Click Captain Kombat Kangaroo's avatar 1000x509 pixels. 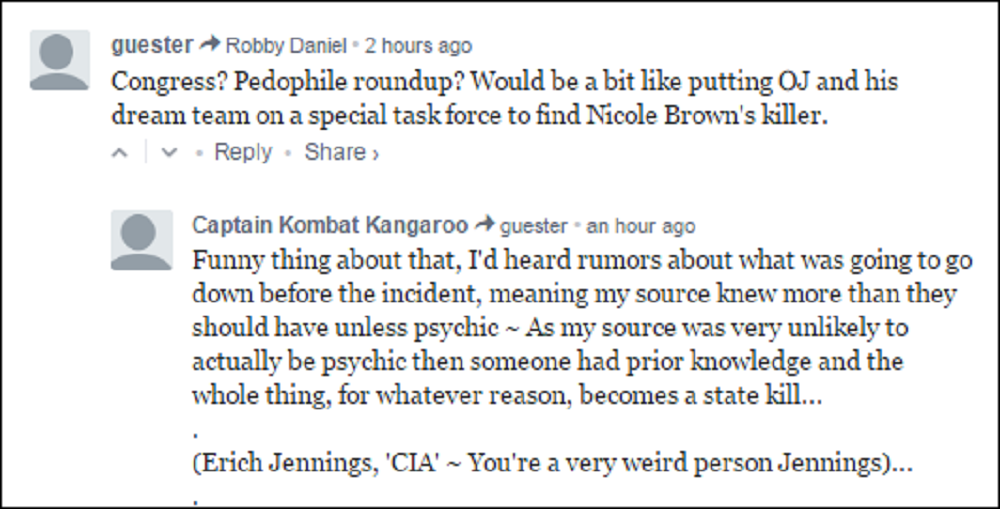141,240
